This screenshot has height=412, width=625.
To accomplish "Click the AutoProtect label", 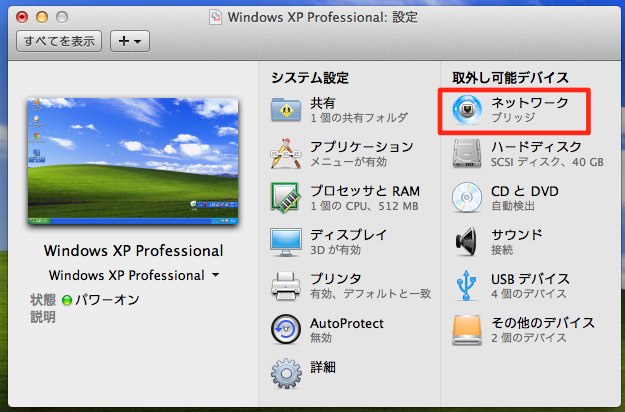I will point(347,323).
